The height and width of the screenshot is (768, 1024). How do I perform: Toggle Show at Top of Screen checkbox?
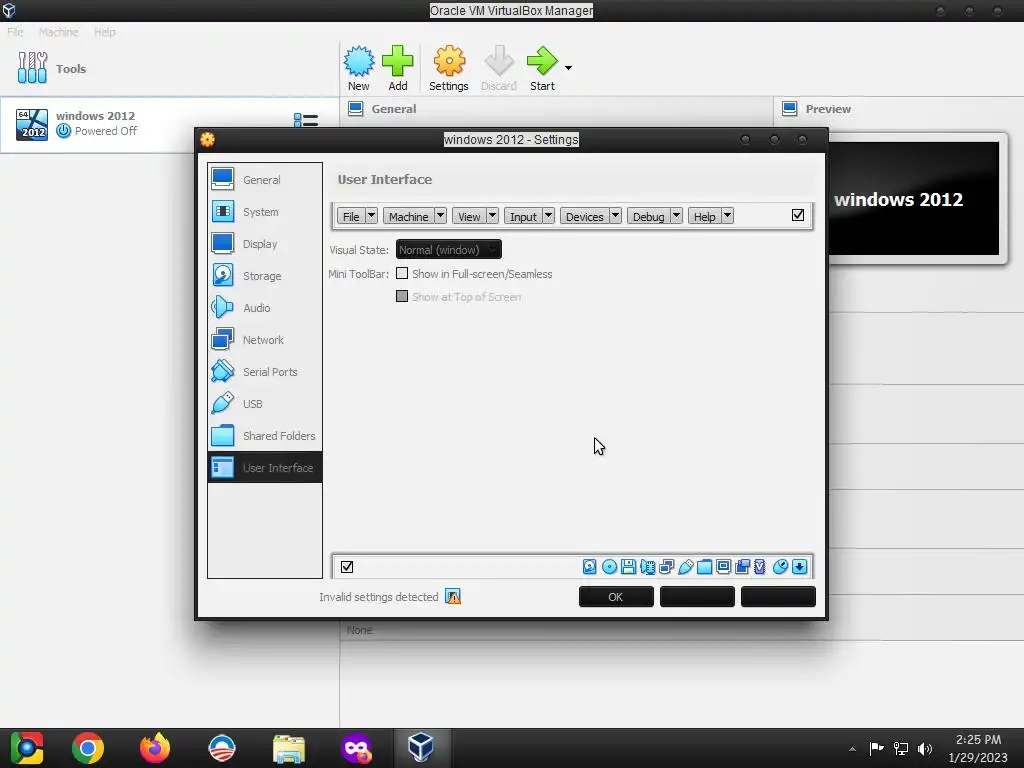point(402,296)
